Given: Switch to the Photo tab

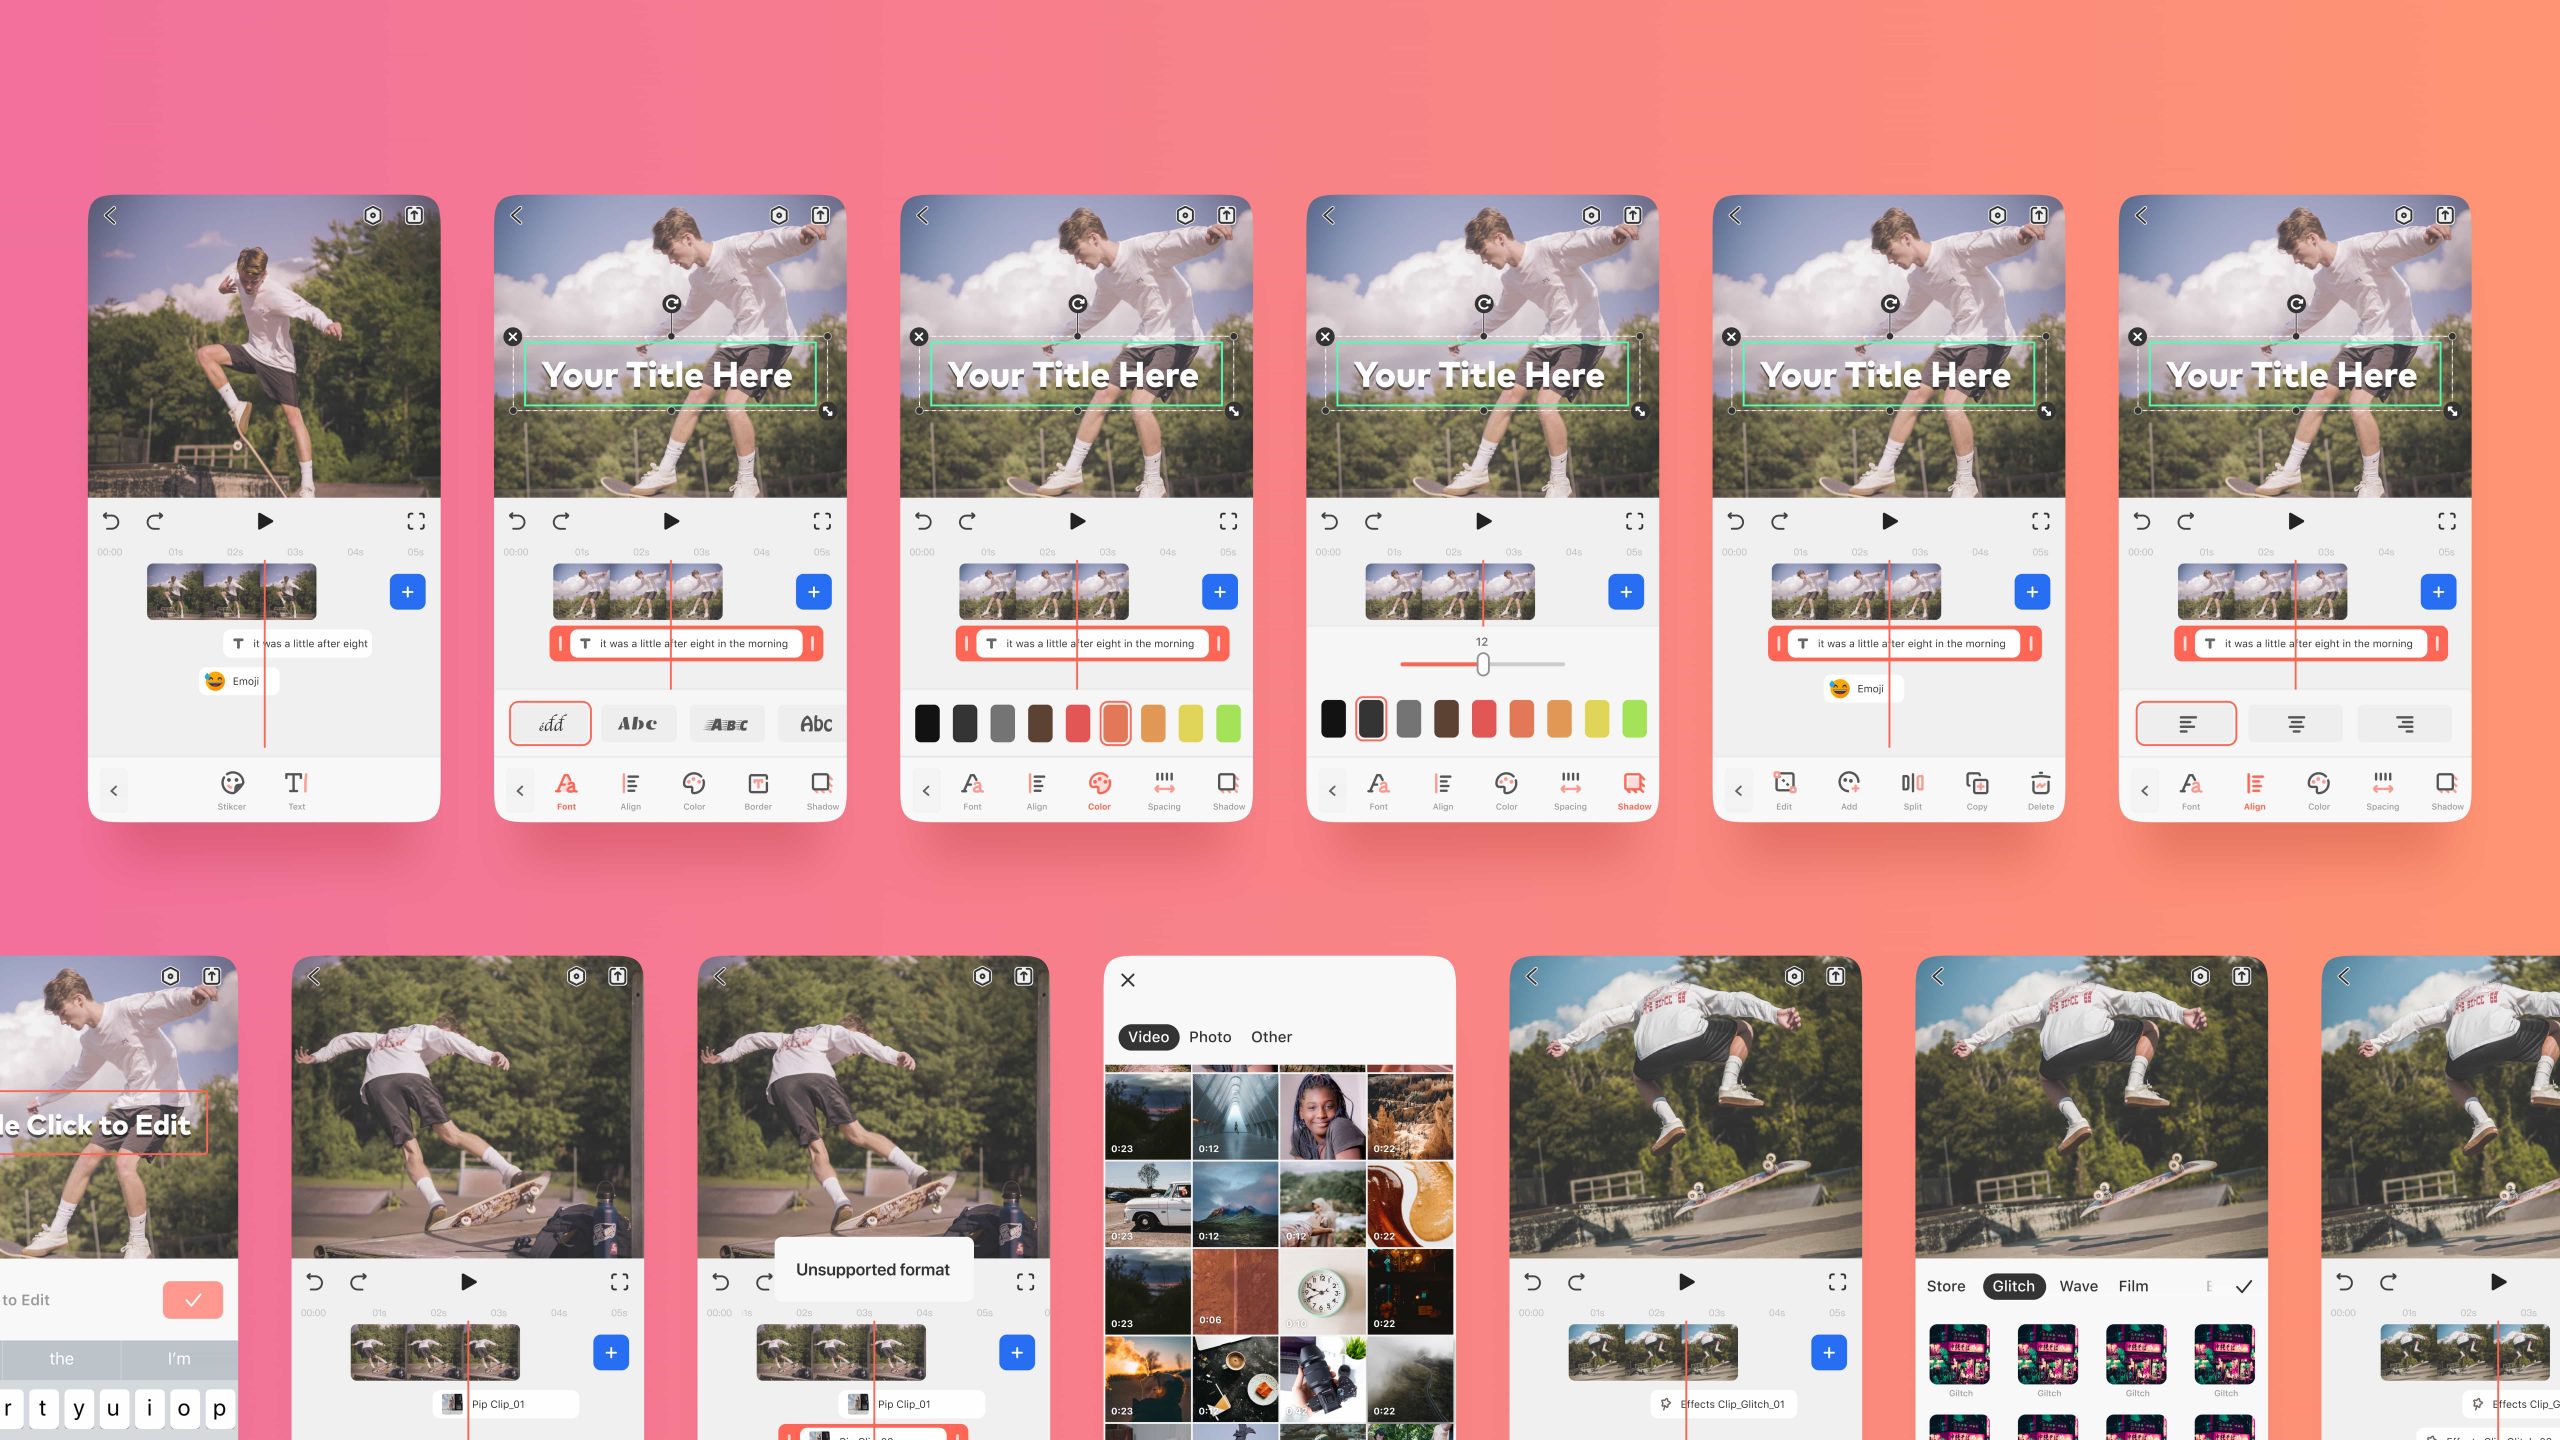Looking at the screenshot, I should 1210,1036.
